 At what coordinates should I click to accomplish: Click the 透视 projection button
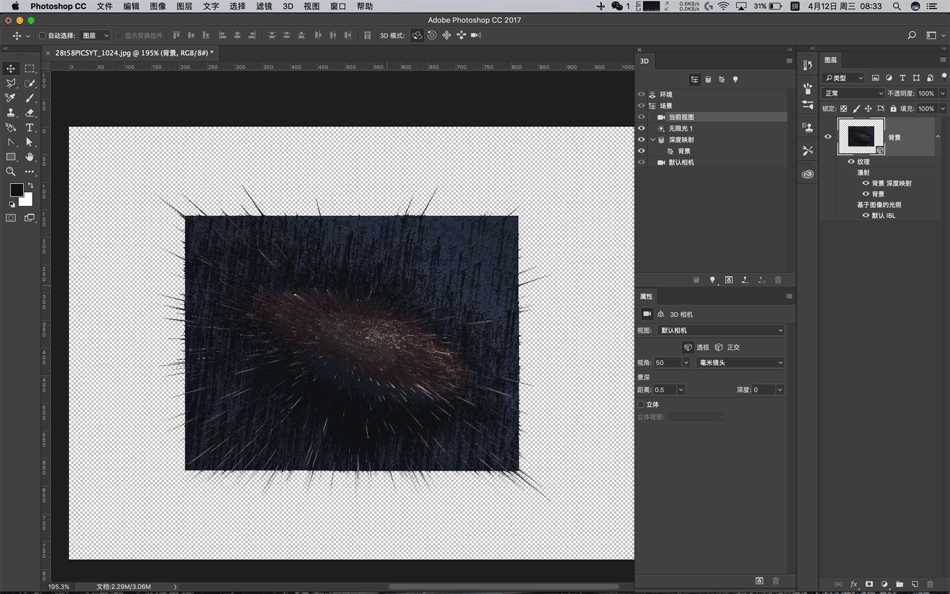[x=688, y=347]
